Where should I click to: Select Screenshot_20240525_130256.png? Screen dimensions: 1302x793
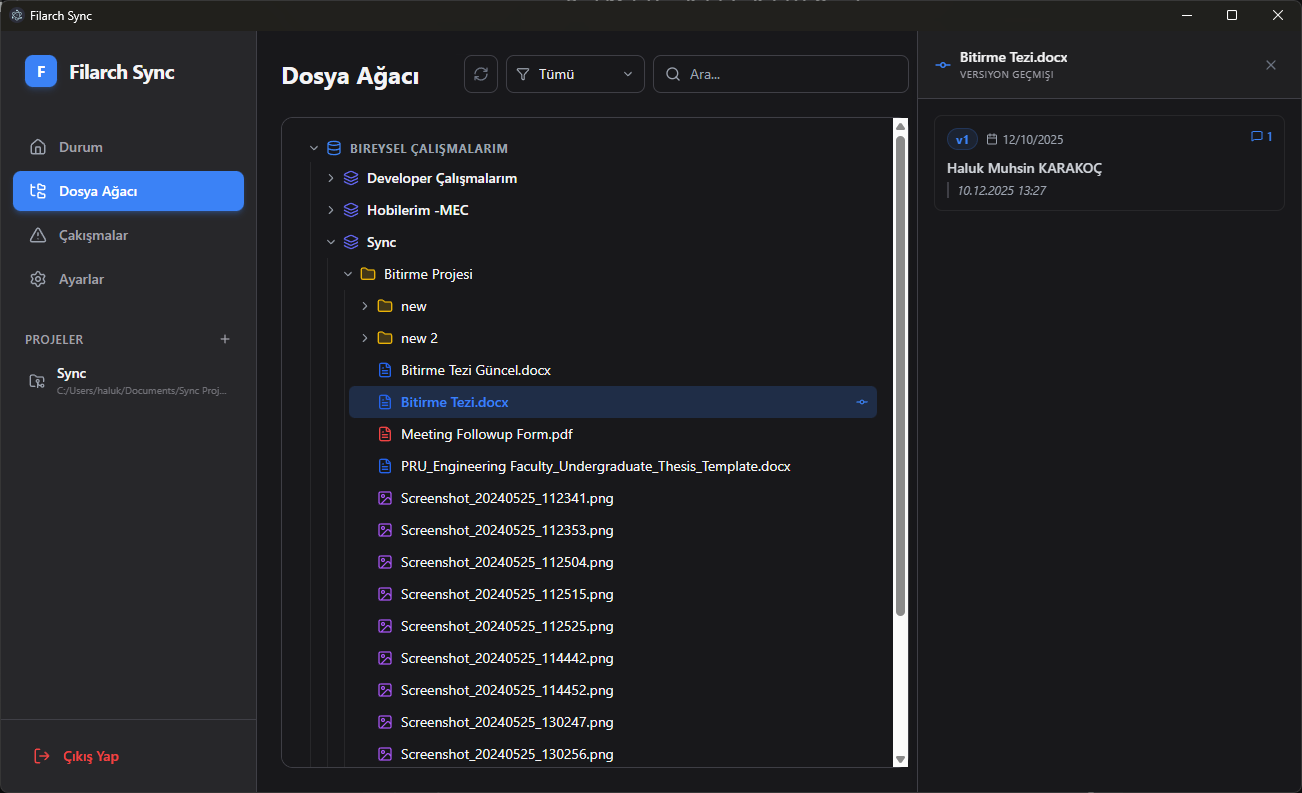(x=612, y=754)
